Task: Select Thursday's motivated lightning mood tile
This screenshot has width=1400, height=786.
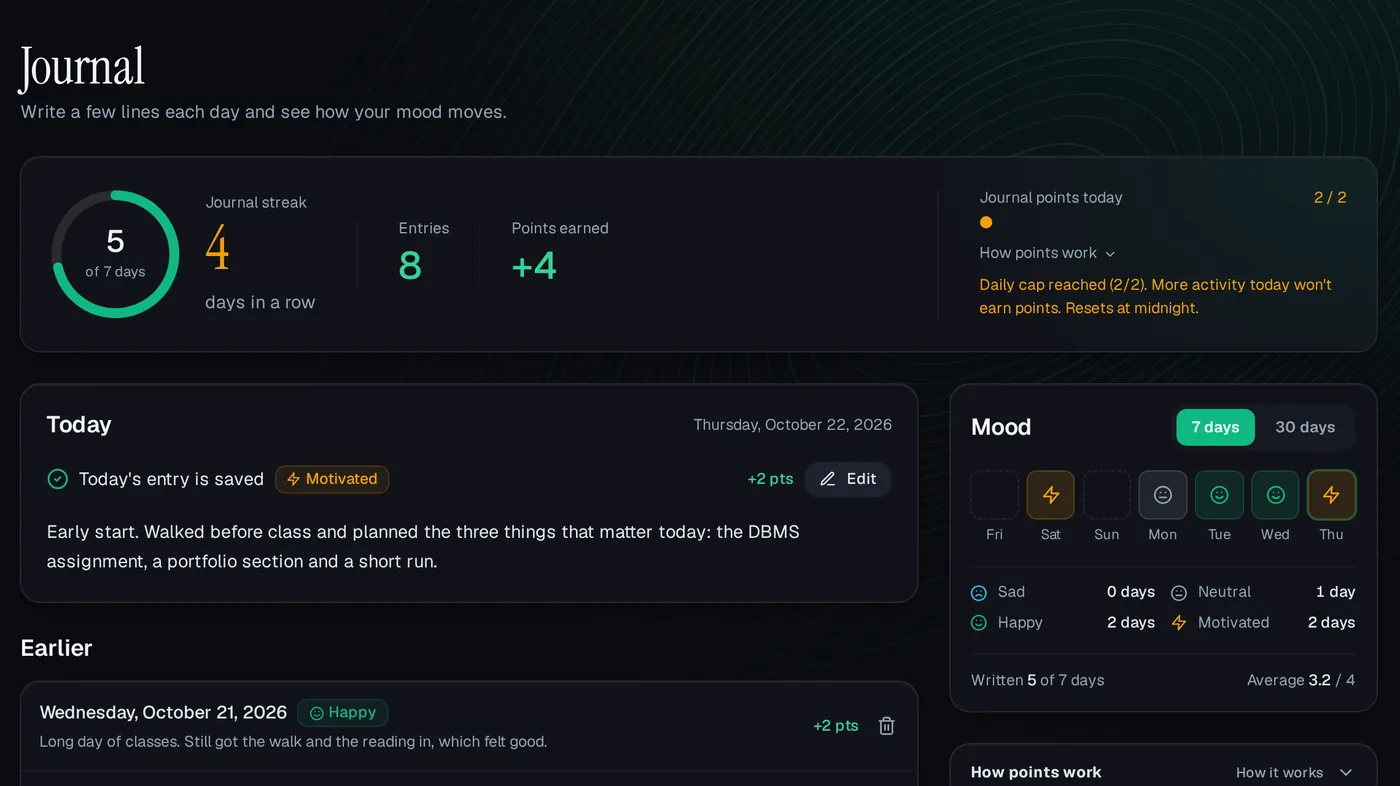Action: click(x=1331, y=495)
